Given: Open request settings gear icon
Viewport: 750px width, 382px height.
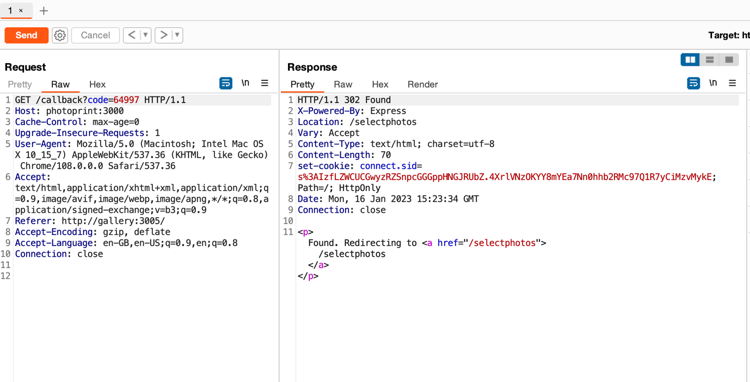Looking at the screenshot, I should point(60,35).
